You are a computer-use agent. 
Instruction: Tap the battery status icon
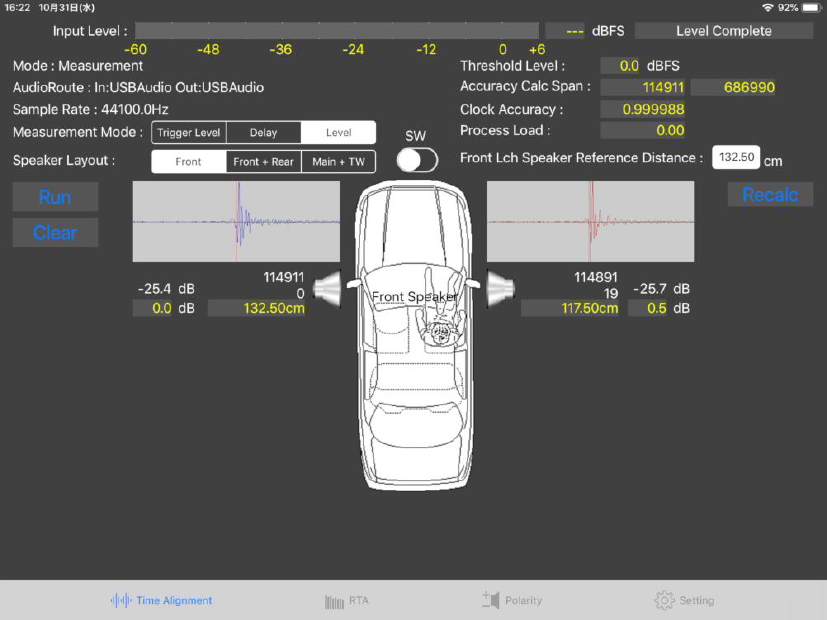810,7
